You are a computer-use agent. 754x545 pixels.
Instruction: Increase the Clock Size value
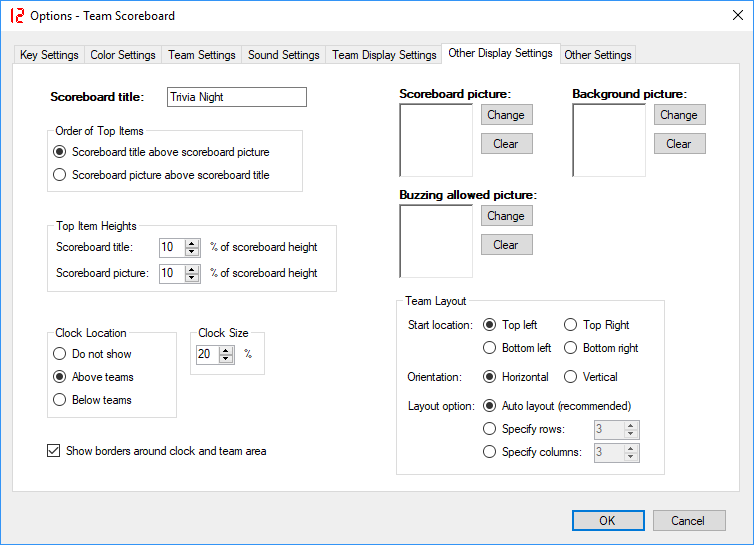226,350
